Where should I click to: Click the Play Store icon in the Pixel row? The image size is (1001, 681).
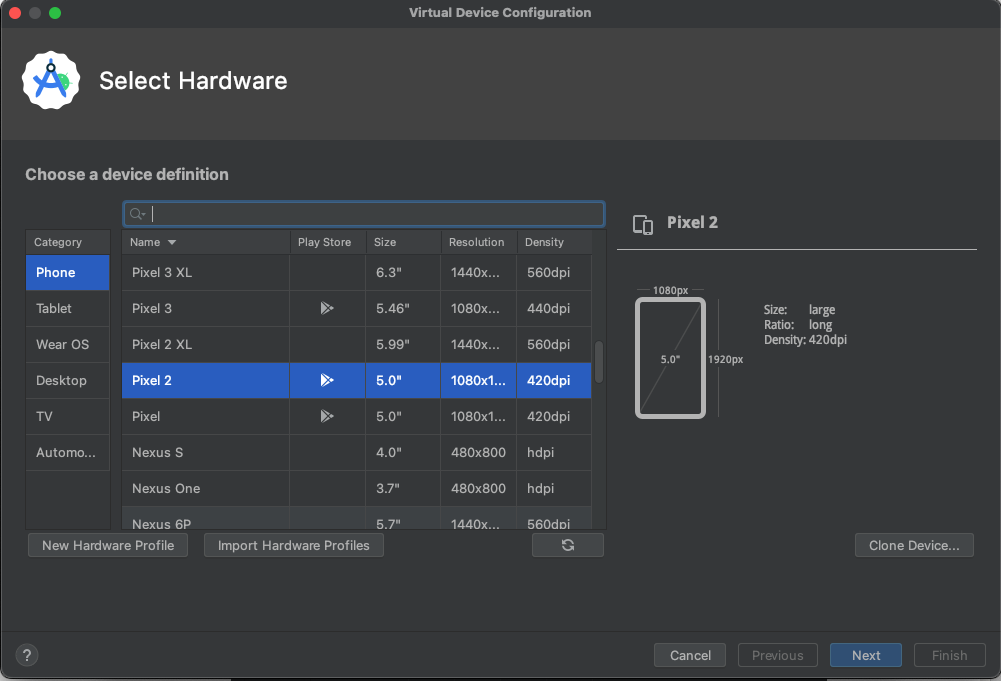coord(327,416)
